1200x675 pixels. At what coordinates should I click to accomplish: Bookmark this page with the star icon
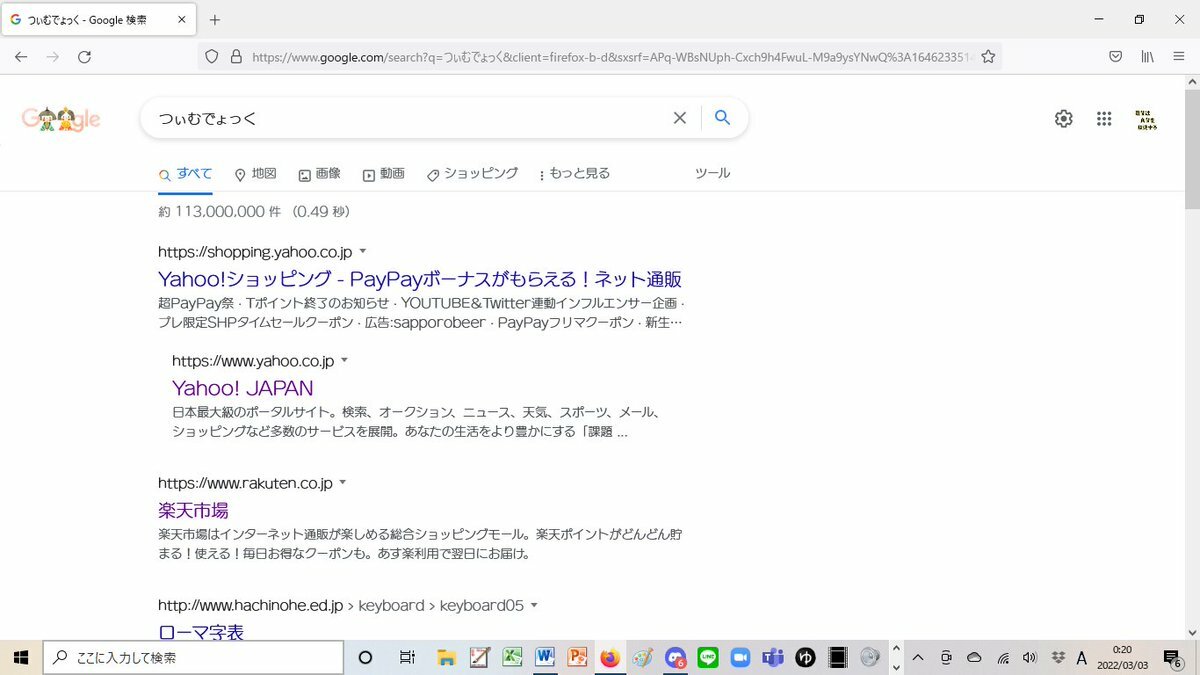(988, 57)
